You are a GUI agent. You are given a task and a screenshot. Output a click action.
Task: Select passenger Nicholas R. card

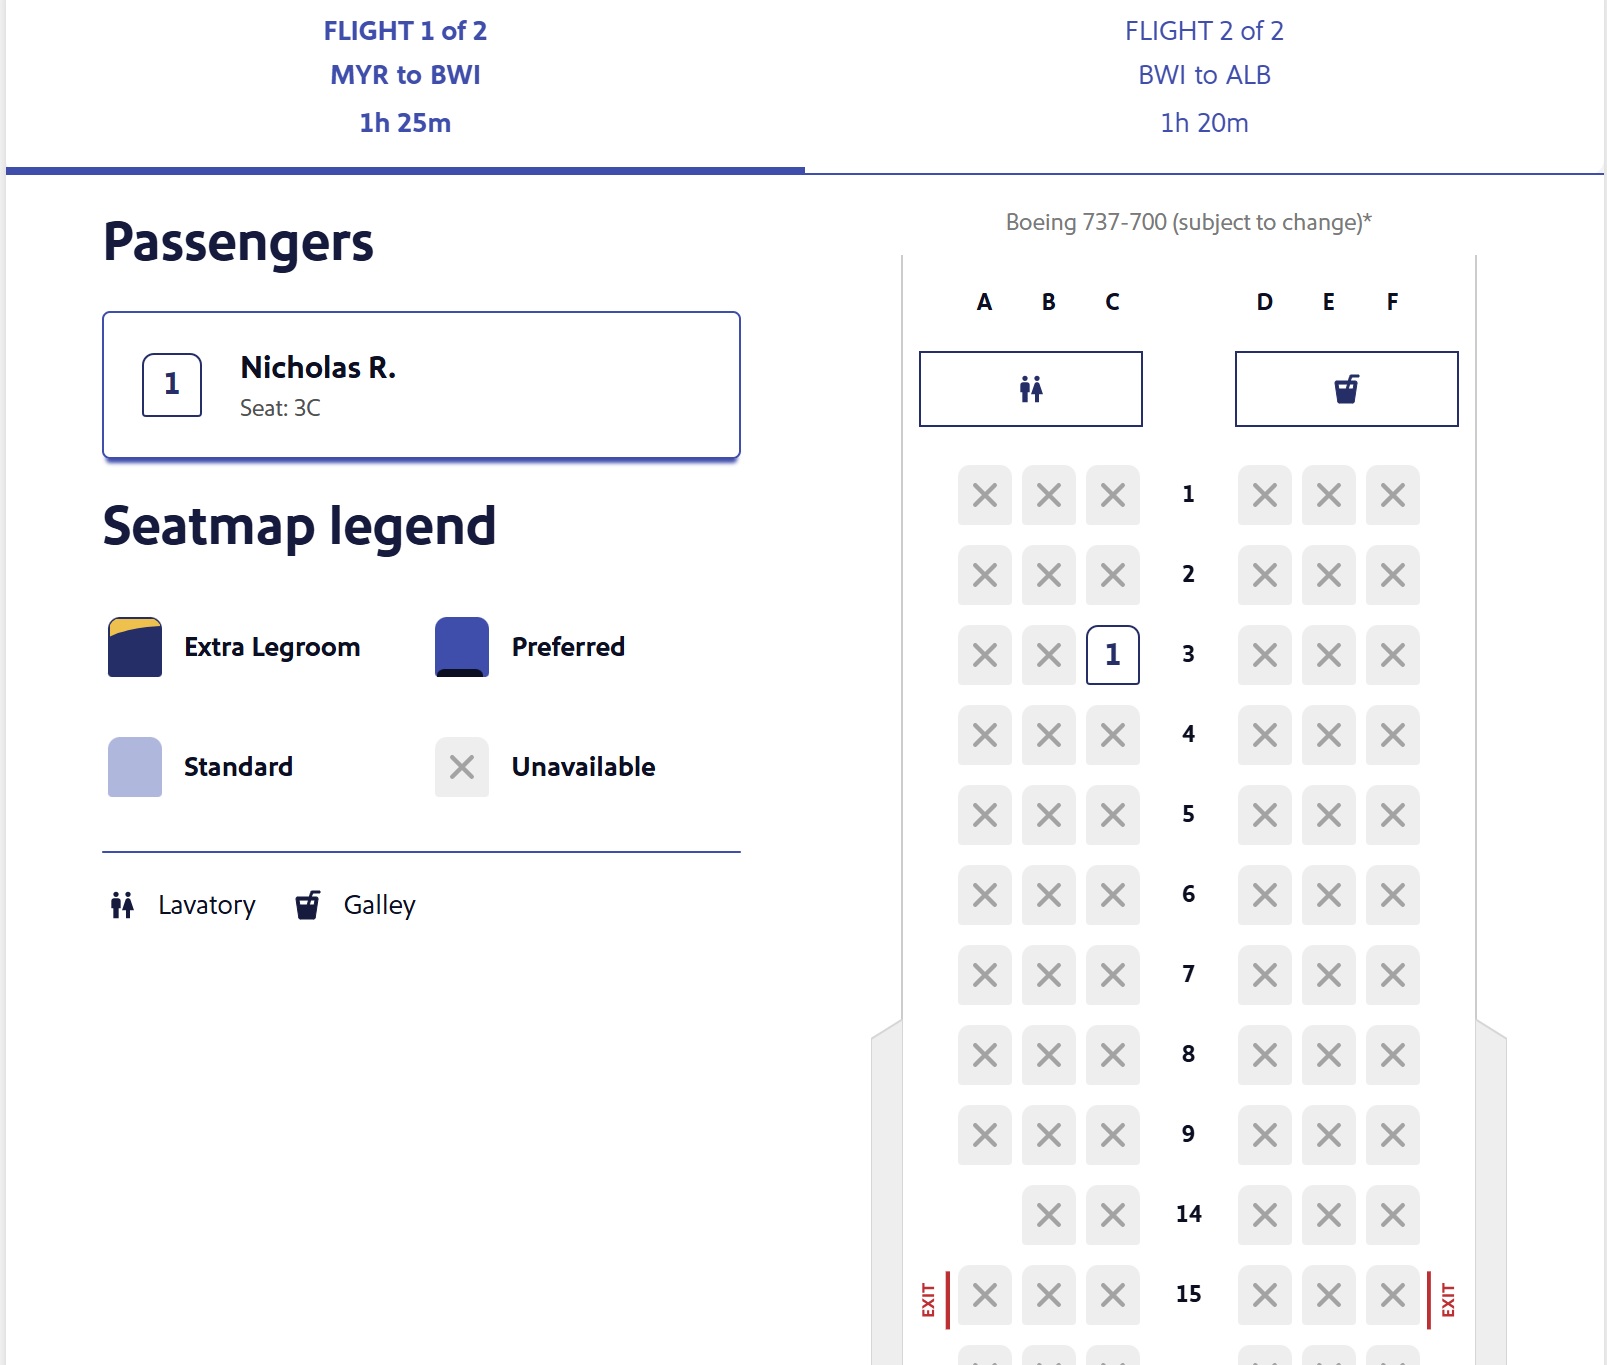[421, 385]
